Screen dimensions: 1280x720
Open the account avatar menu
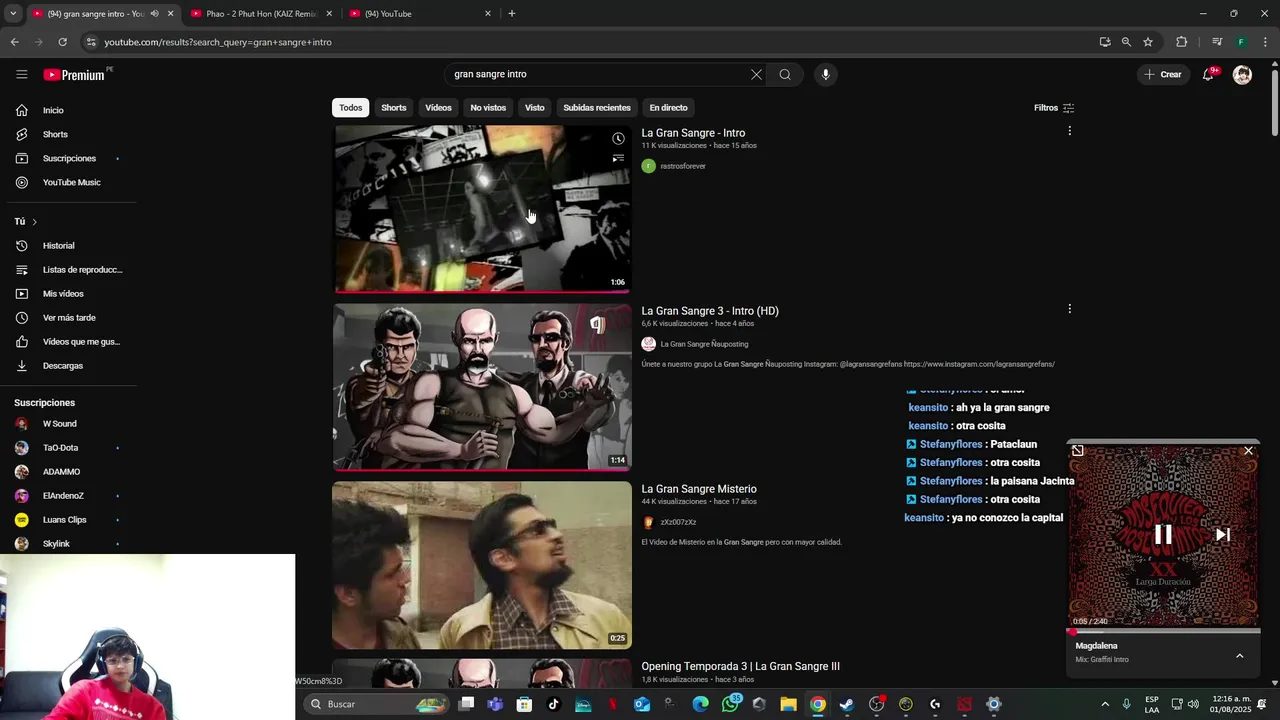tap(1242, 74)
